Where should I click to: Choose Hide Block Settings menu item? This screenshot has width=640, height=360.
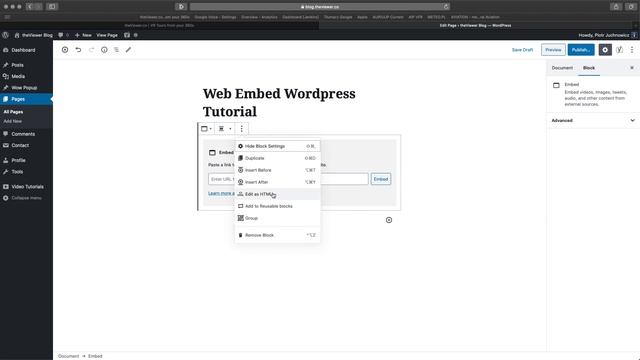coord(278,146)
